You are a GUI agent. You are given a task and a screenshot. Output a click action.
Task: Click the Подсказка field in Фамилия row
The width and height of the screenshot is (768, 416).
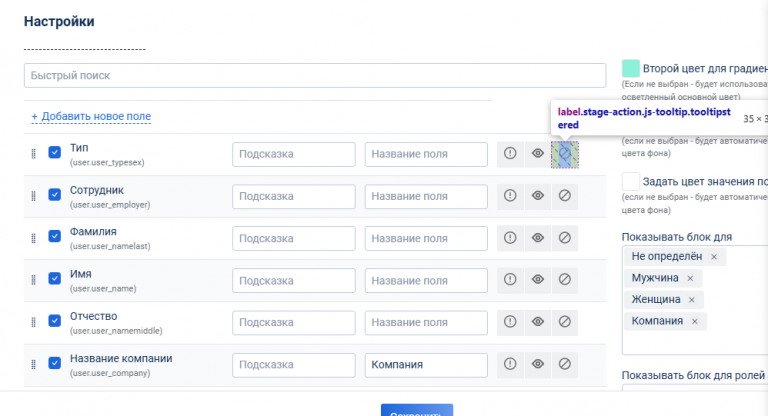(294, 239)
